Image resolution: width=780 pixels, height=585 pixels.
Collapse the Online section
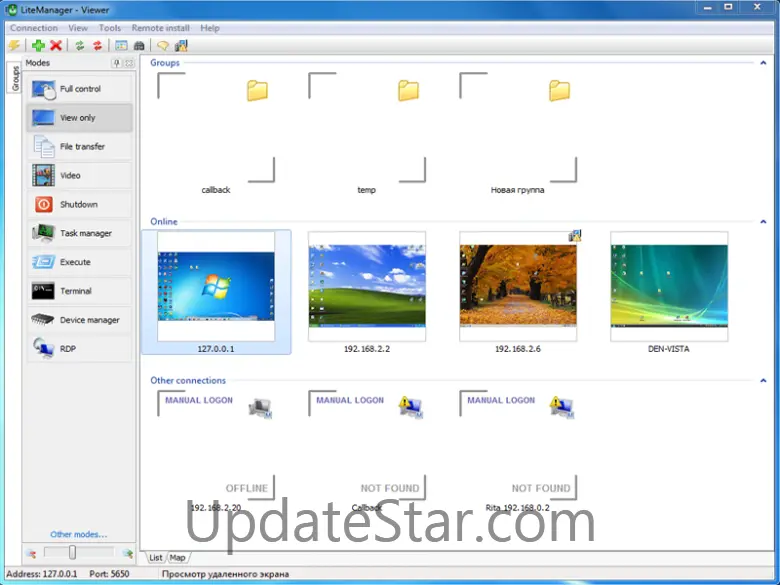click(x=763, y=221)
